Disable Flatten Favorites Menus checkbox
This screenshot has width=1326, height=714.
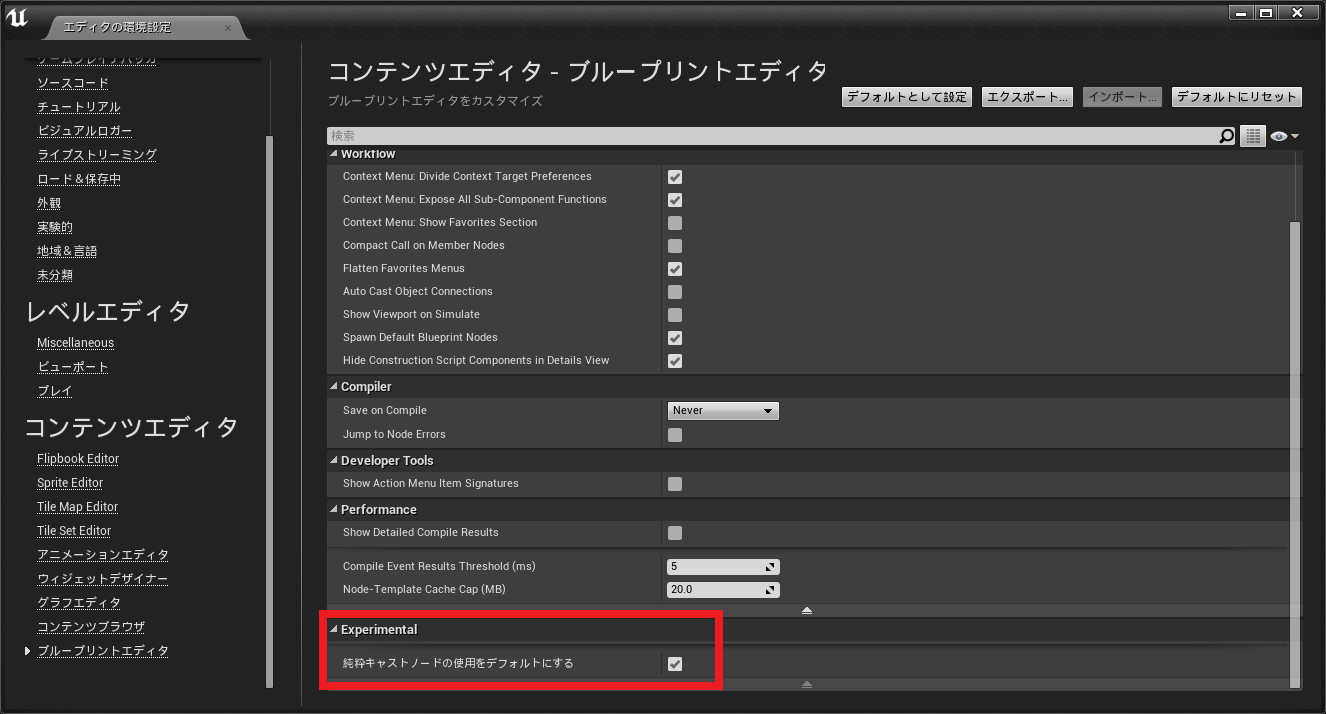pos(675,268)
